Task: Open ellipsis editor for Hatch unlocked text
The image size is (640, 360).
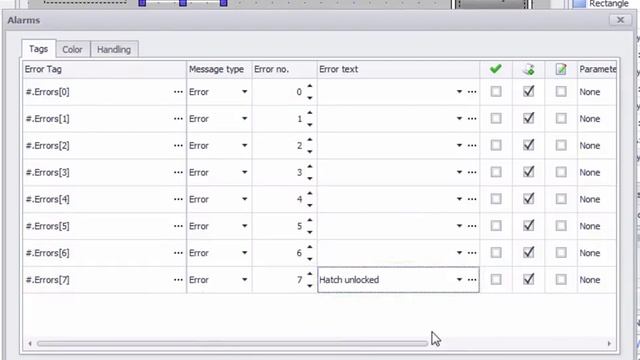Action: click(x=472, y=280)
